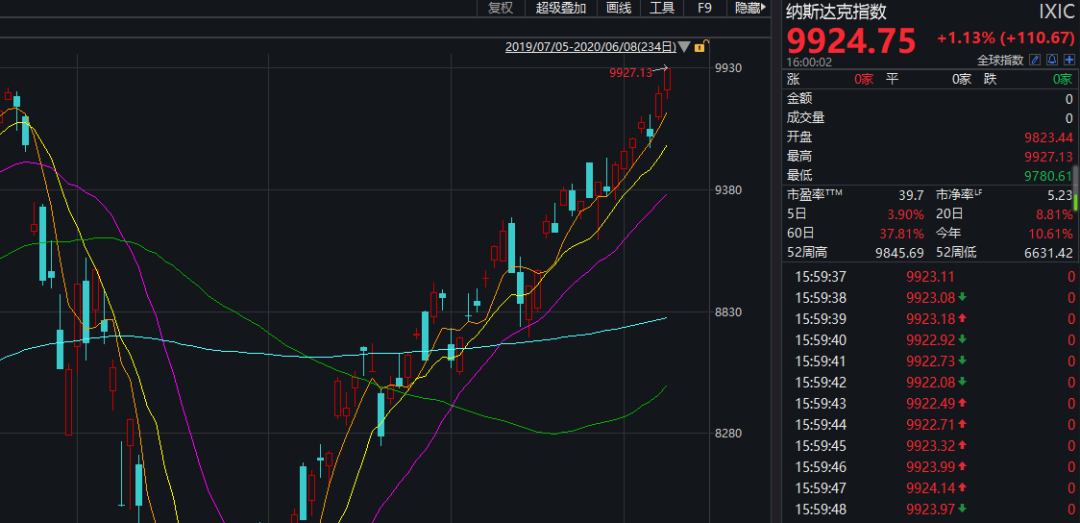Select the 画线 drawing tool
This screenshot has height=523, width=1080.
coord(619,8)
